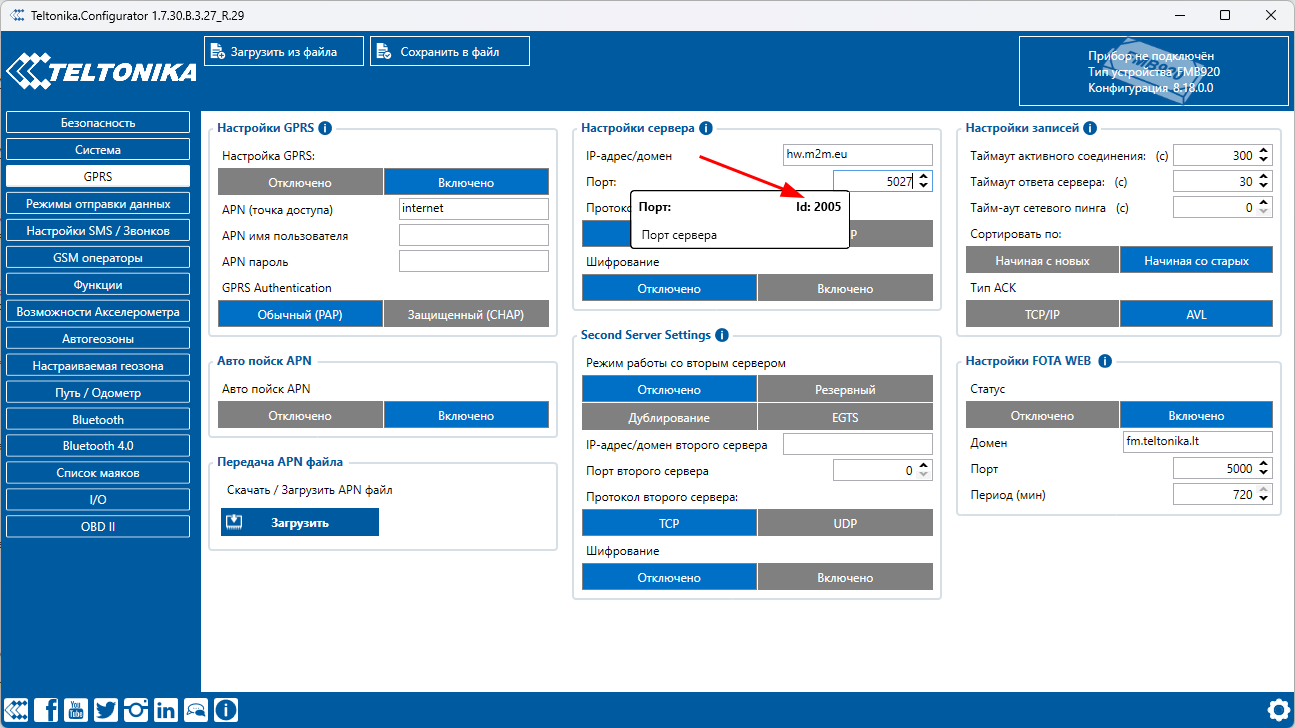
Task: Increase Таймаут активного соединения value
Action: (1264, 151)
